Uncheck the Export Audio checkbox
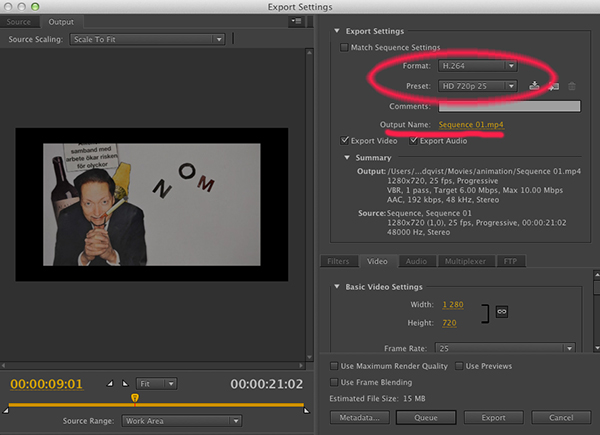This screenshot has width=600, height=435. coord(413,140)
